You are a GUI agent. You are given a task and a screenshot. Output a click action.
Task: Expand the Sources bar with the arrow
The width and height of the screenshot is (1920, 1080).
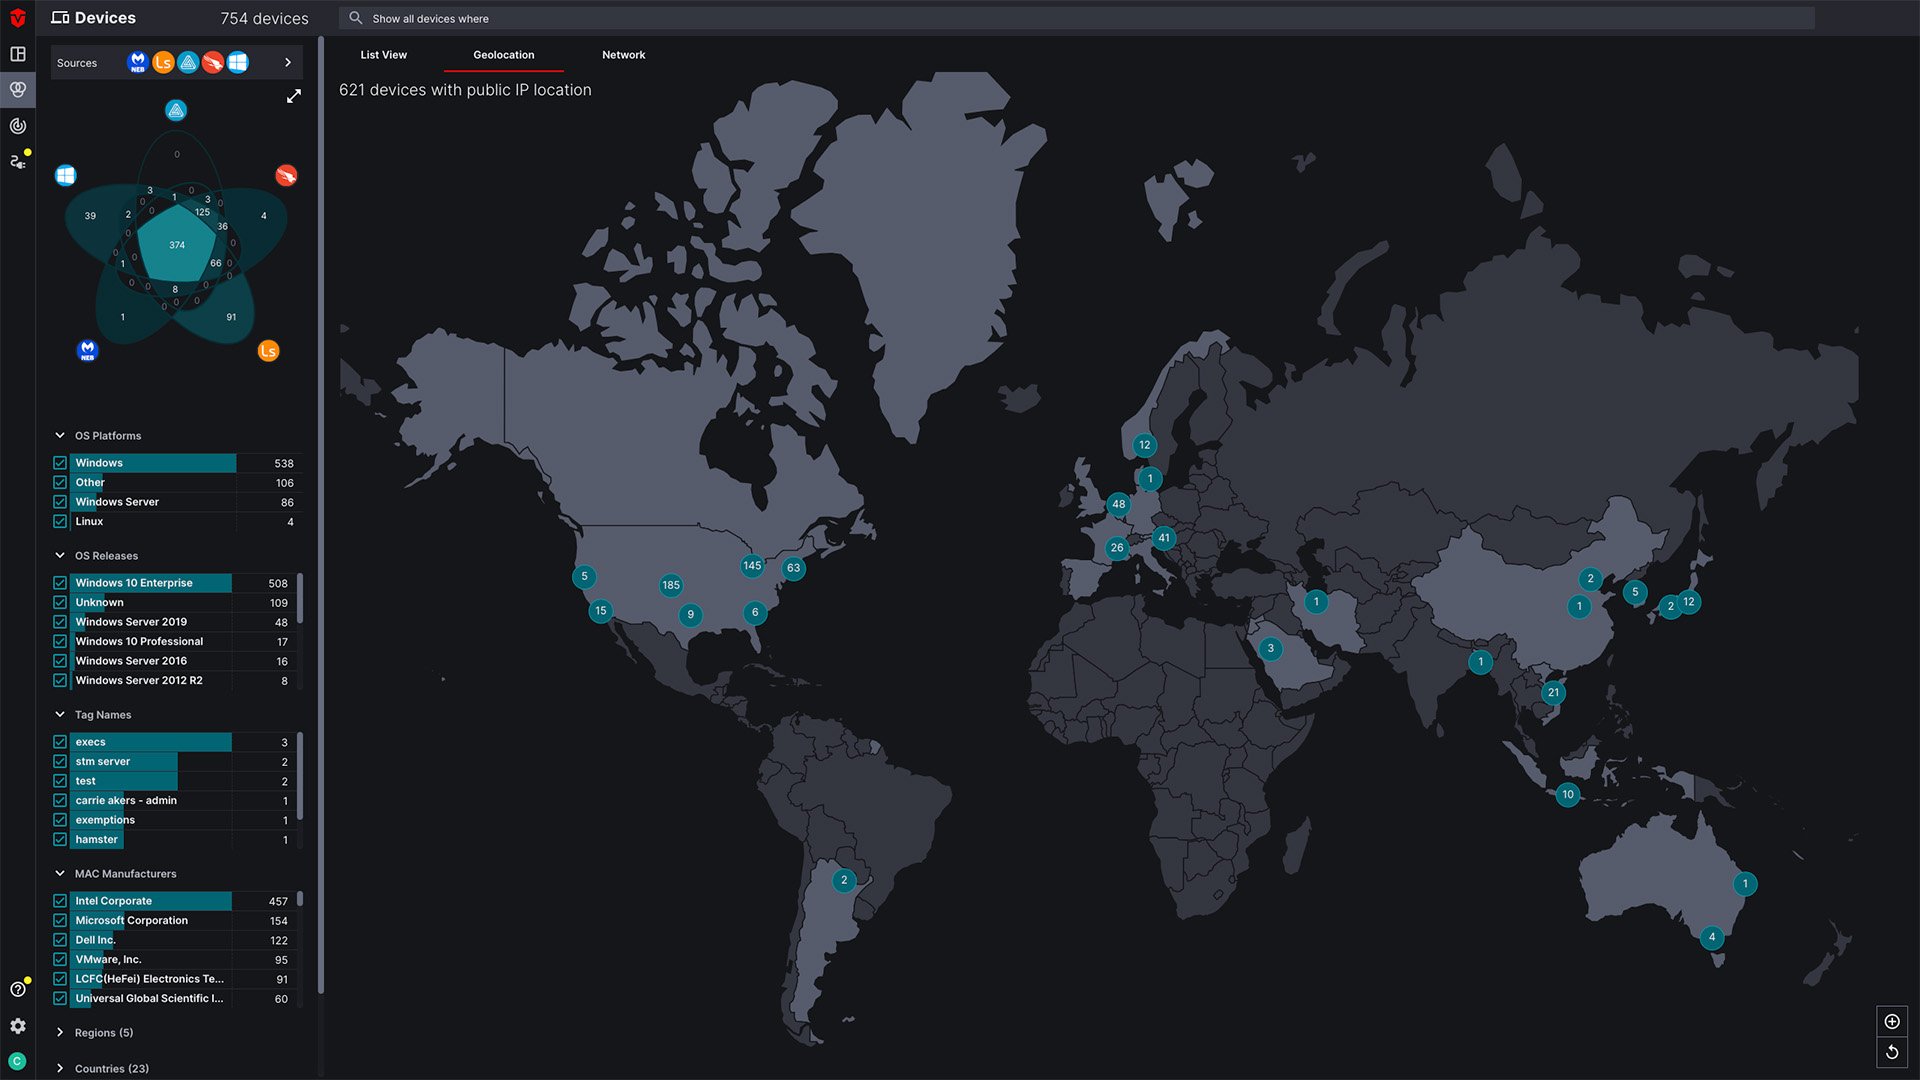click(x=288, y=63)
